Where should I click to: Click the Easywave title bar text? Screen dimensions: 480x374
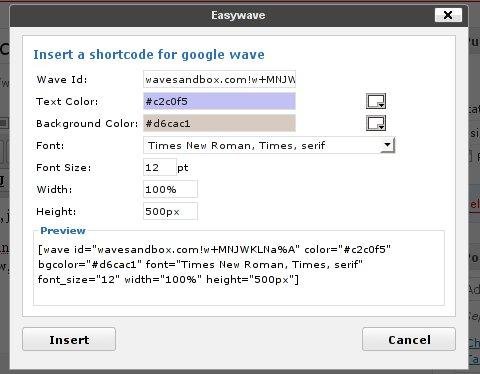tap(238, 15)
